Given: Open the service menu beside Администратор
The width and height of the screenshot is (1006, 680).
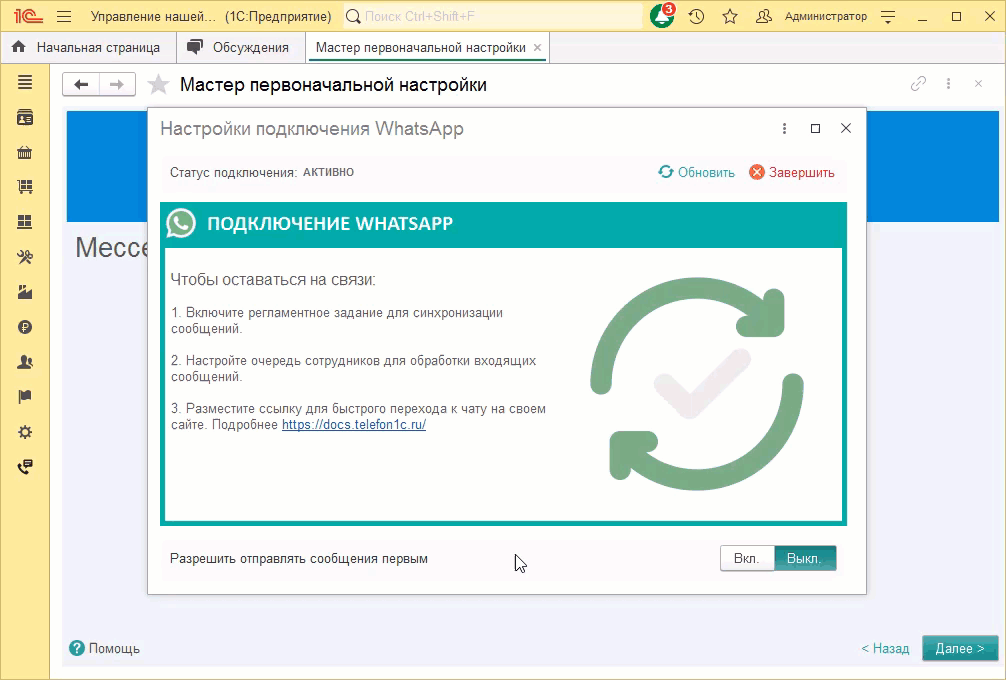Looking at the screenshot, I should point(887,16).
